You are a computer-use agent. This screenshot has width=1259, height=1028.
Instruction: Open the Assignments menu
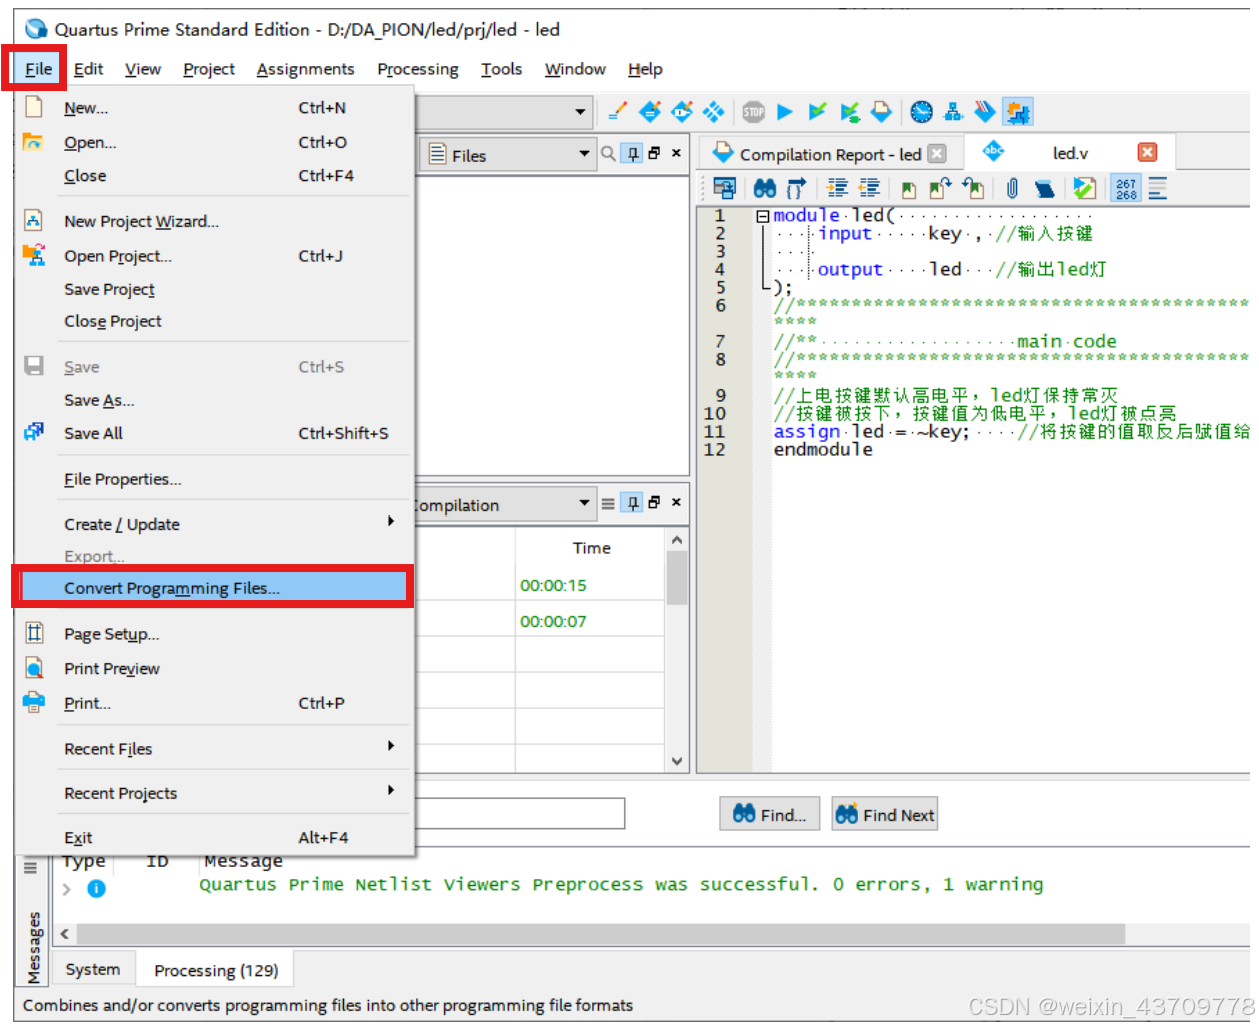305,69
